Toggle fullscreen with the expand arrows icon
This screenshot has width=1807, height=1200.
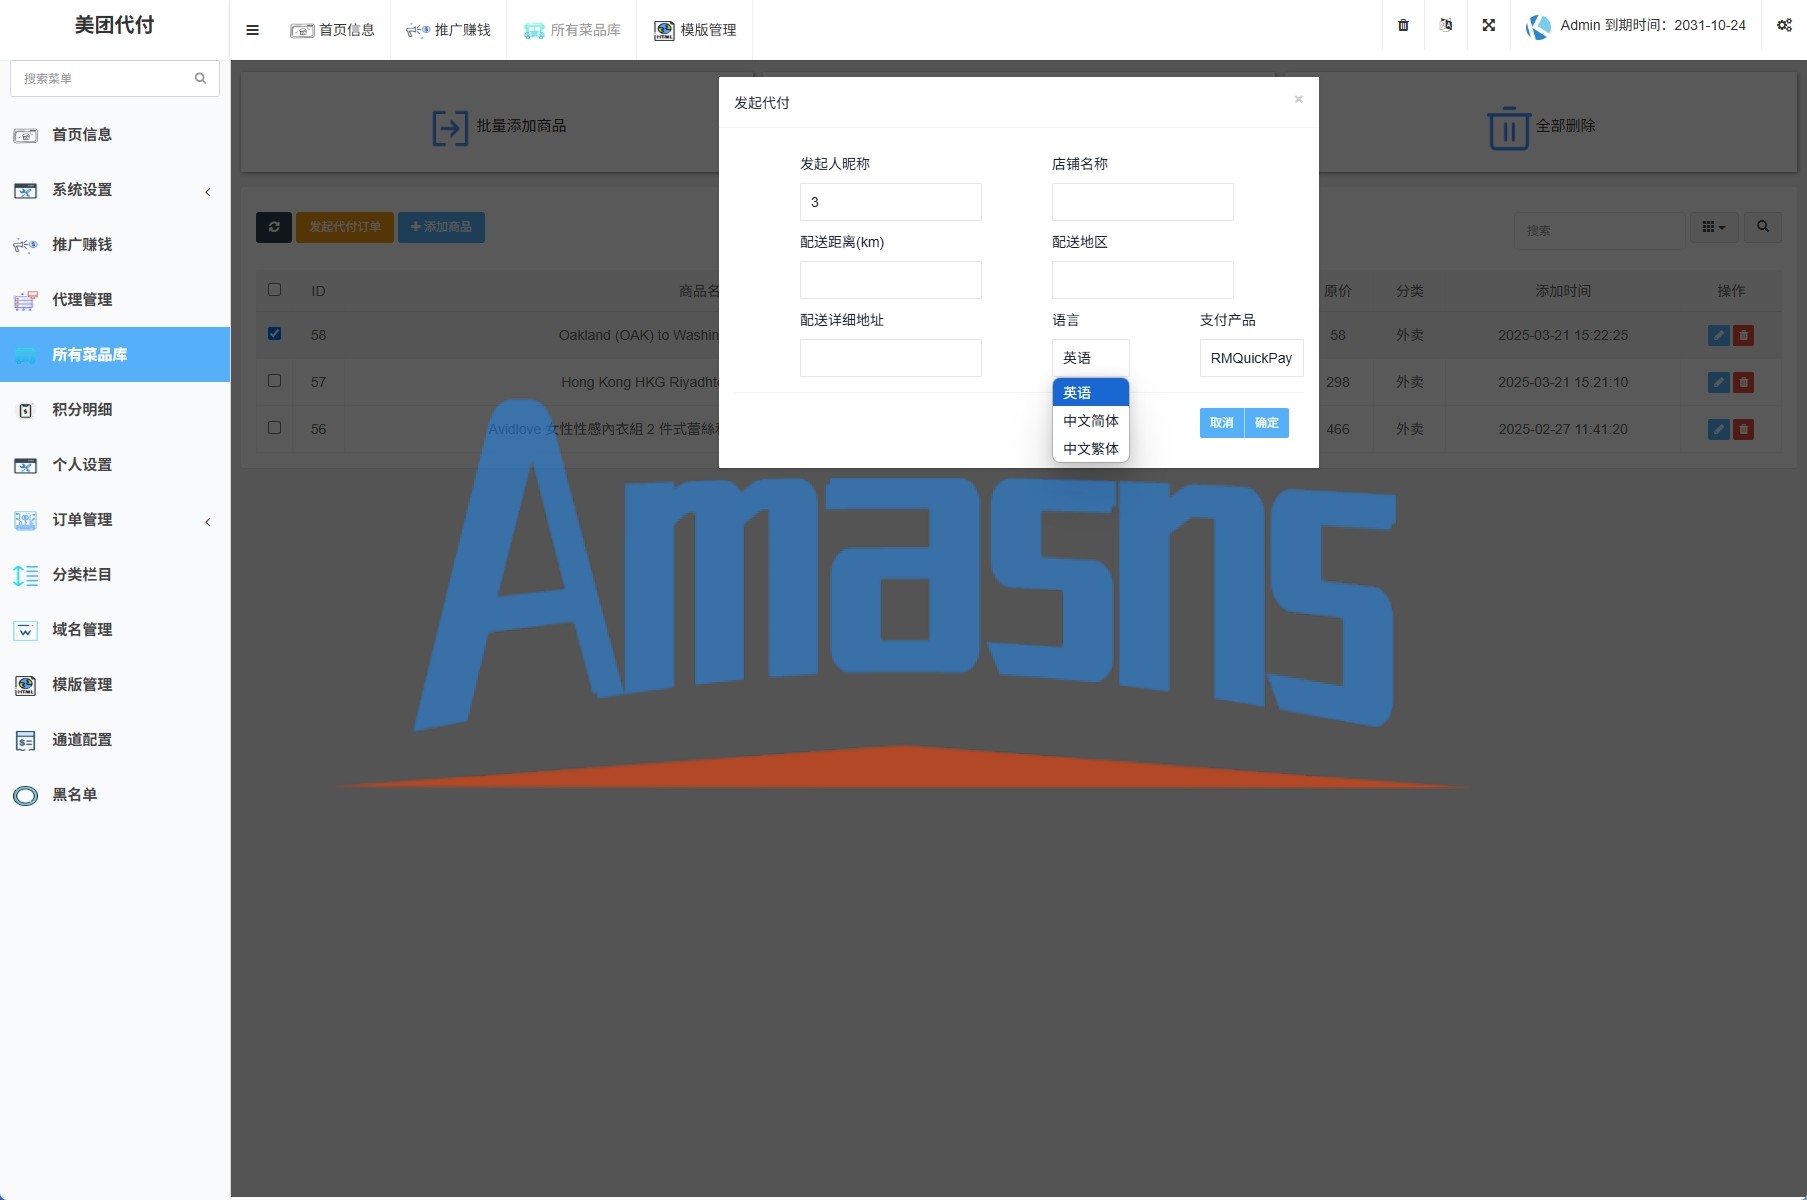click(1489, 25)
